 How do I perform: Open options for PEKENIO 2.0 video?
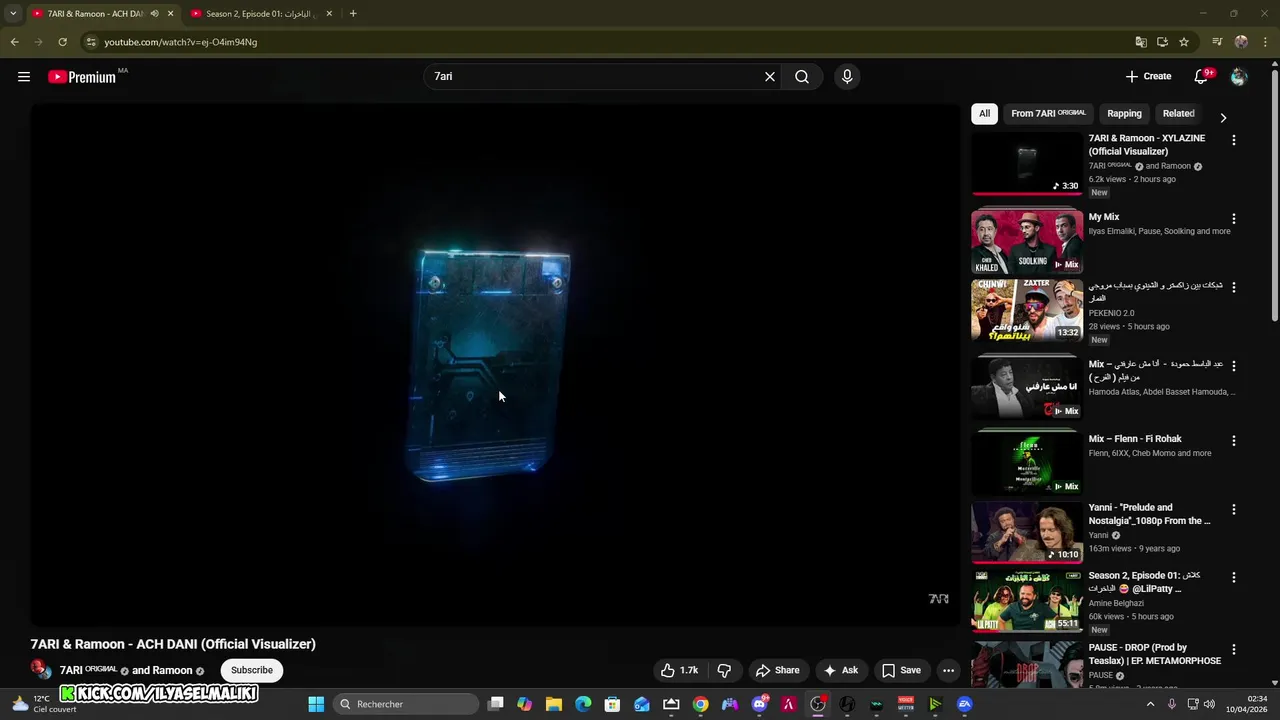click(x=1233, y=287)
